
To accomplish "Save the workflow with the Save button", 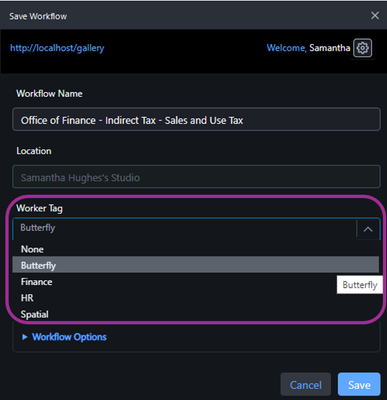I will [x=359, y=385].
